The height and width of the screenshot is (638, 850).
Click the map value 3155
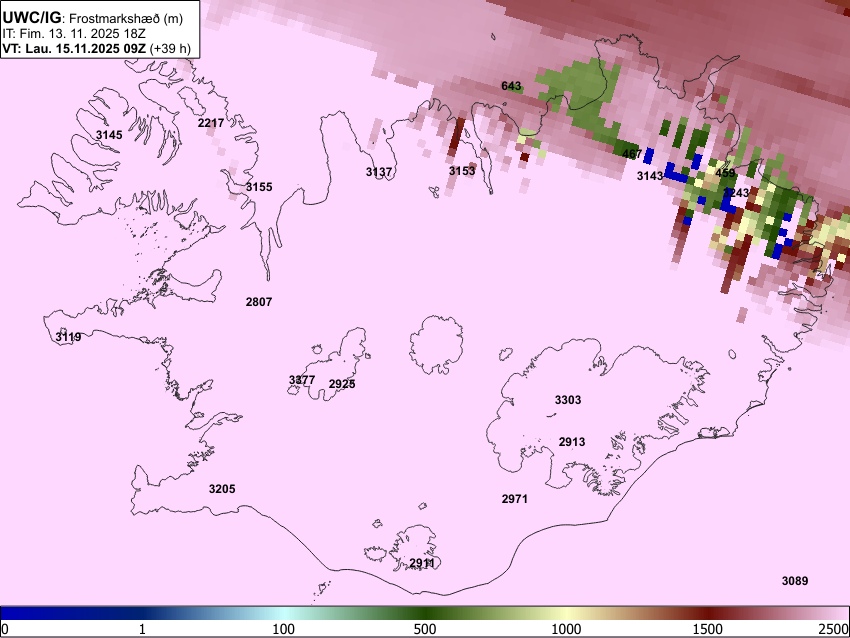pos(259,187)
